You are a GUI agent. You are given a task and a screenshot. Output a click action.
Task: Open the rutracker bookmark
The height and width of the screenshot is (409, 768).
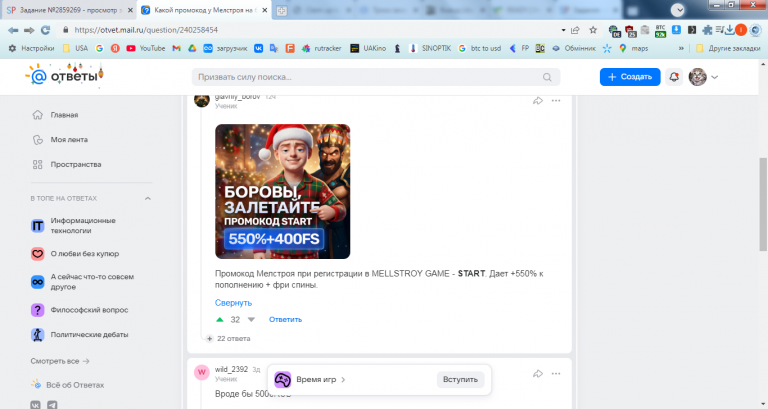321,48
